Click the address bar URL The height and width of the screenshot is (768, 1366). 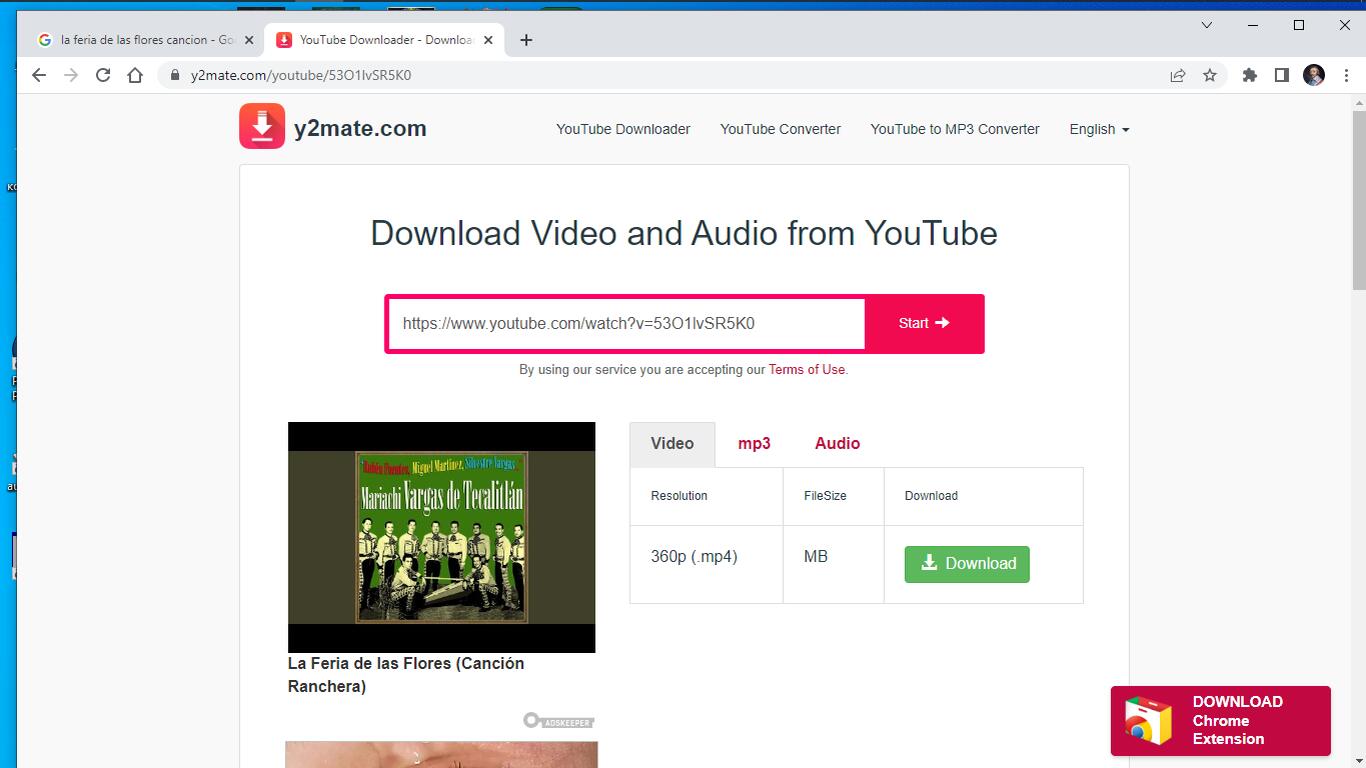(301, 75)
